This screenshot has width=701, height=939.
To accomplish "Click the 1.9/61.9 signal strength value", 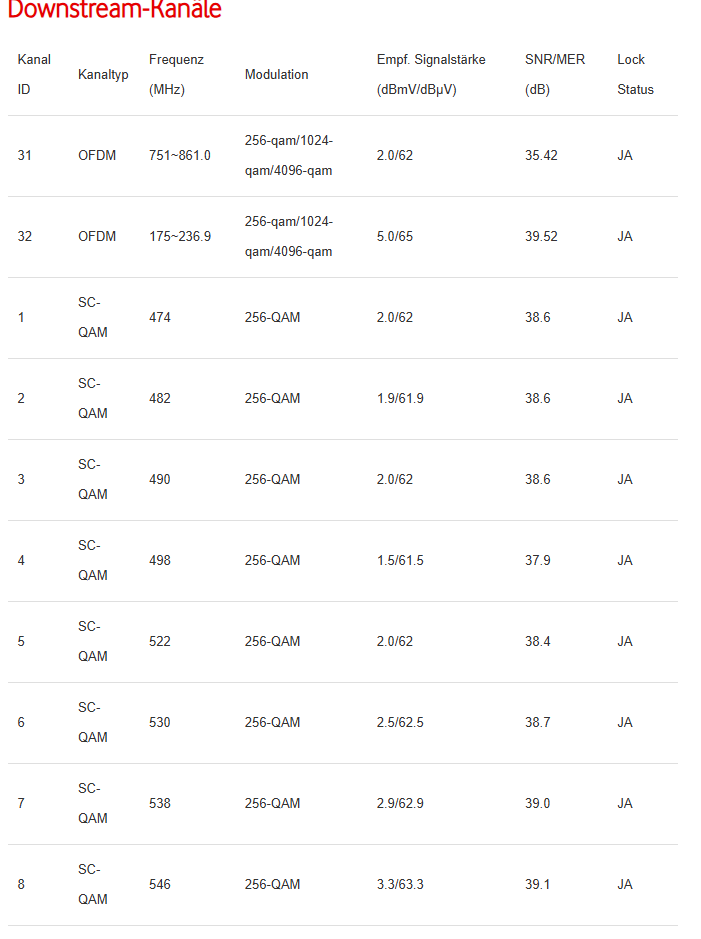I will pyautogui.click(x=400, y=399).
